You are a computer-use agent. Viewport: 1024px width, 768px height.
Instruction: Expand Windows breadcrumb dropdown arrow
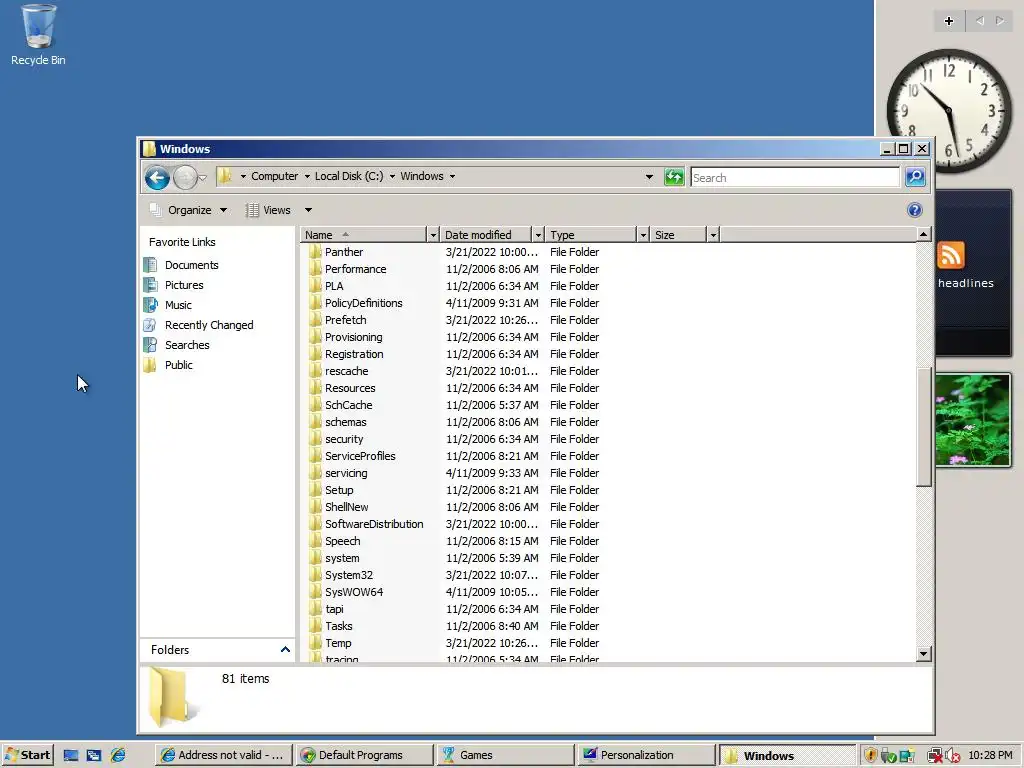coord(452,176)
